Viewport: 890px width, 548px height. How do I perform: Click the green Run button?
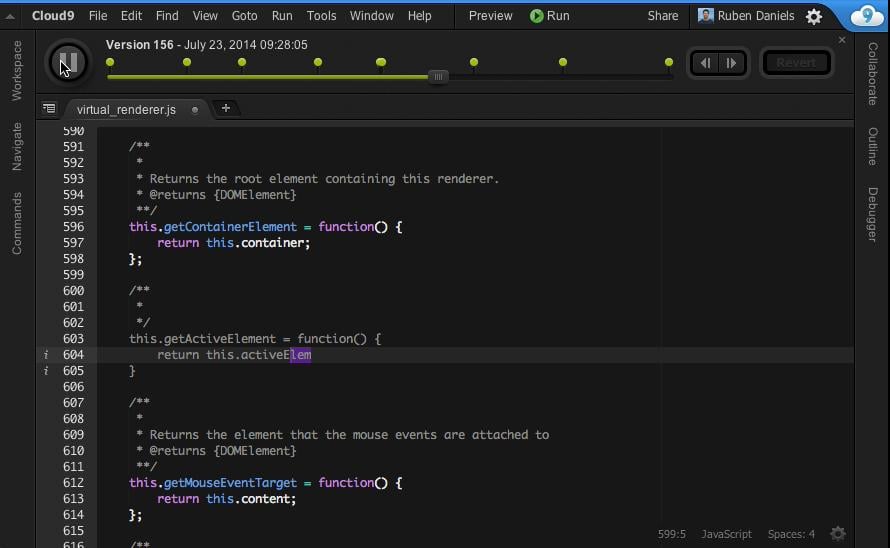point(549,16)
